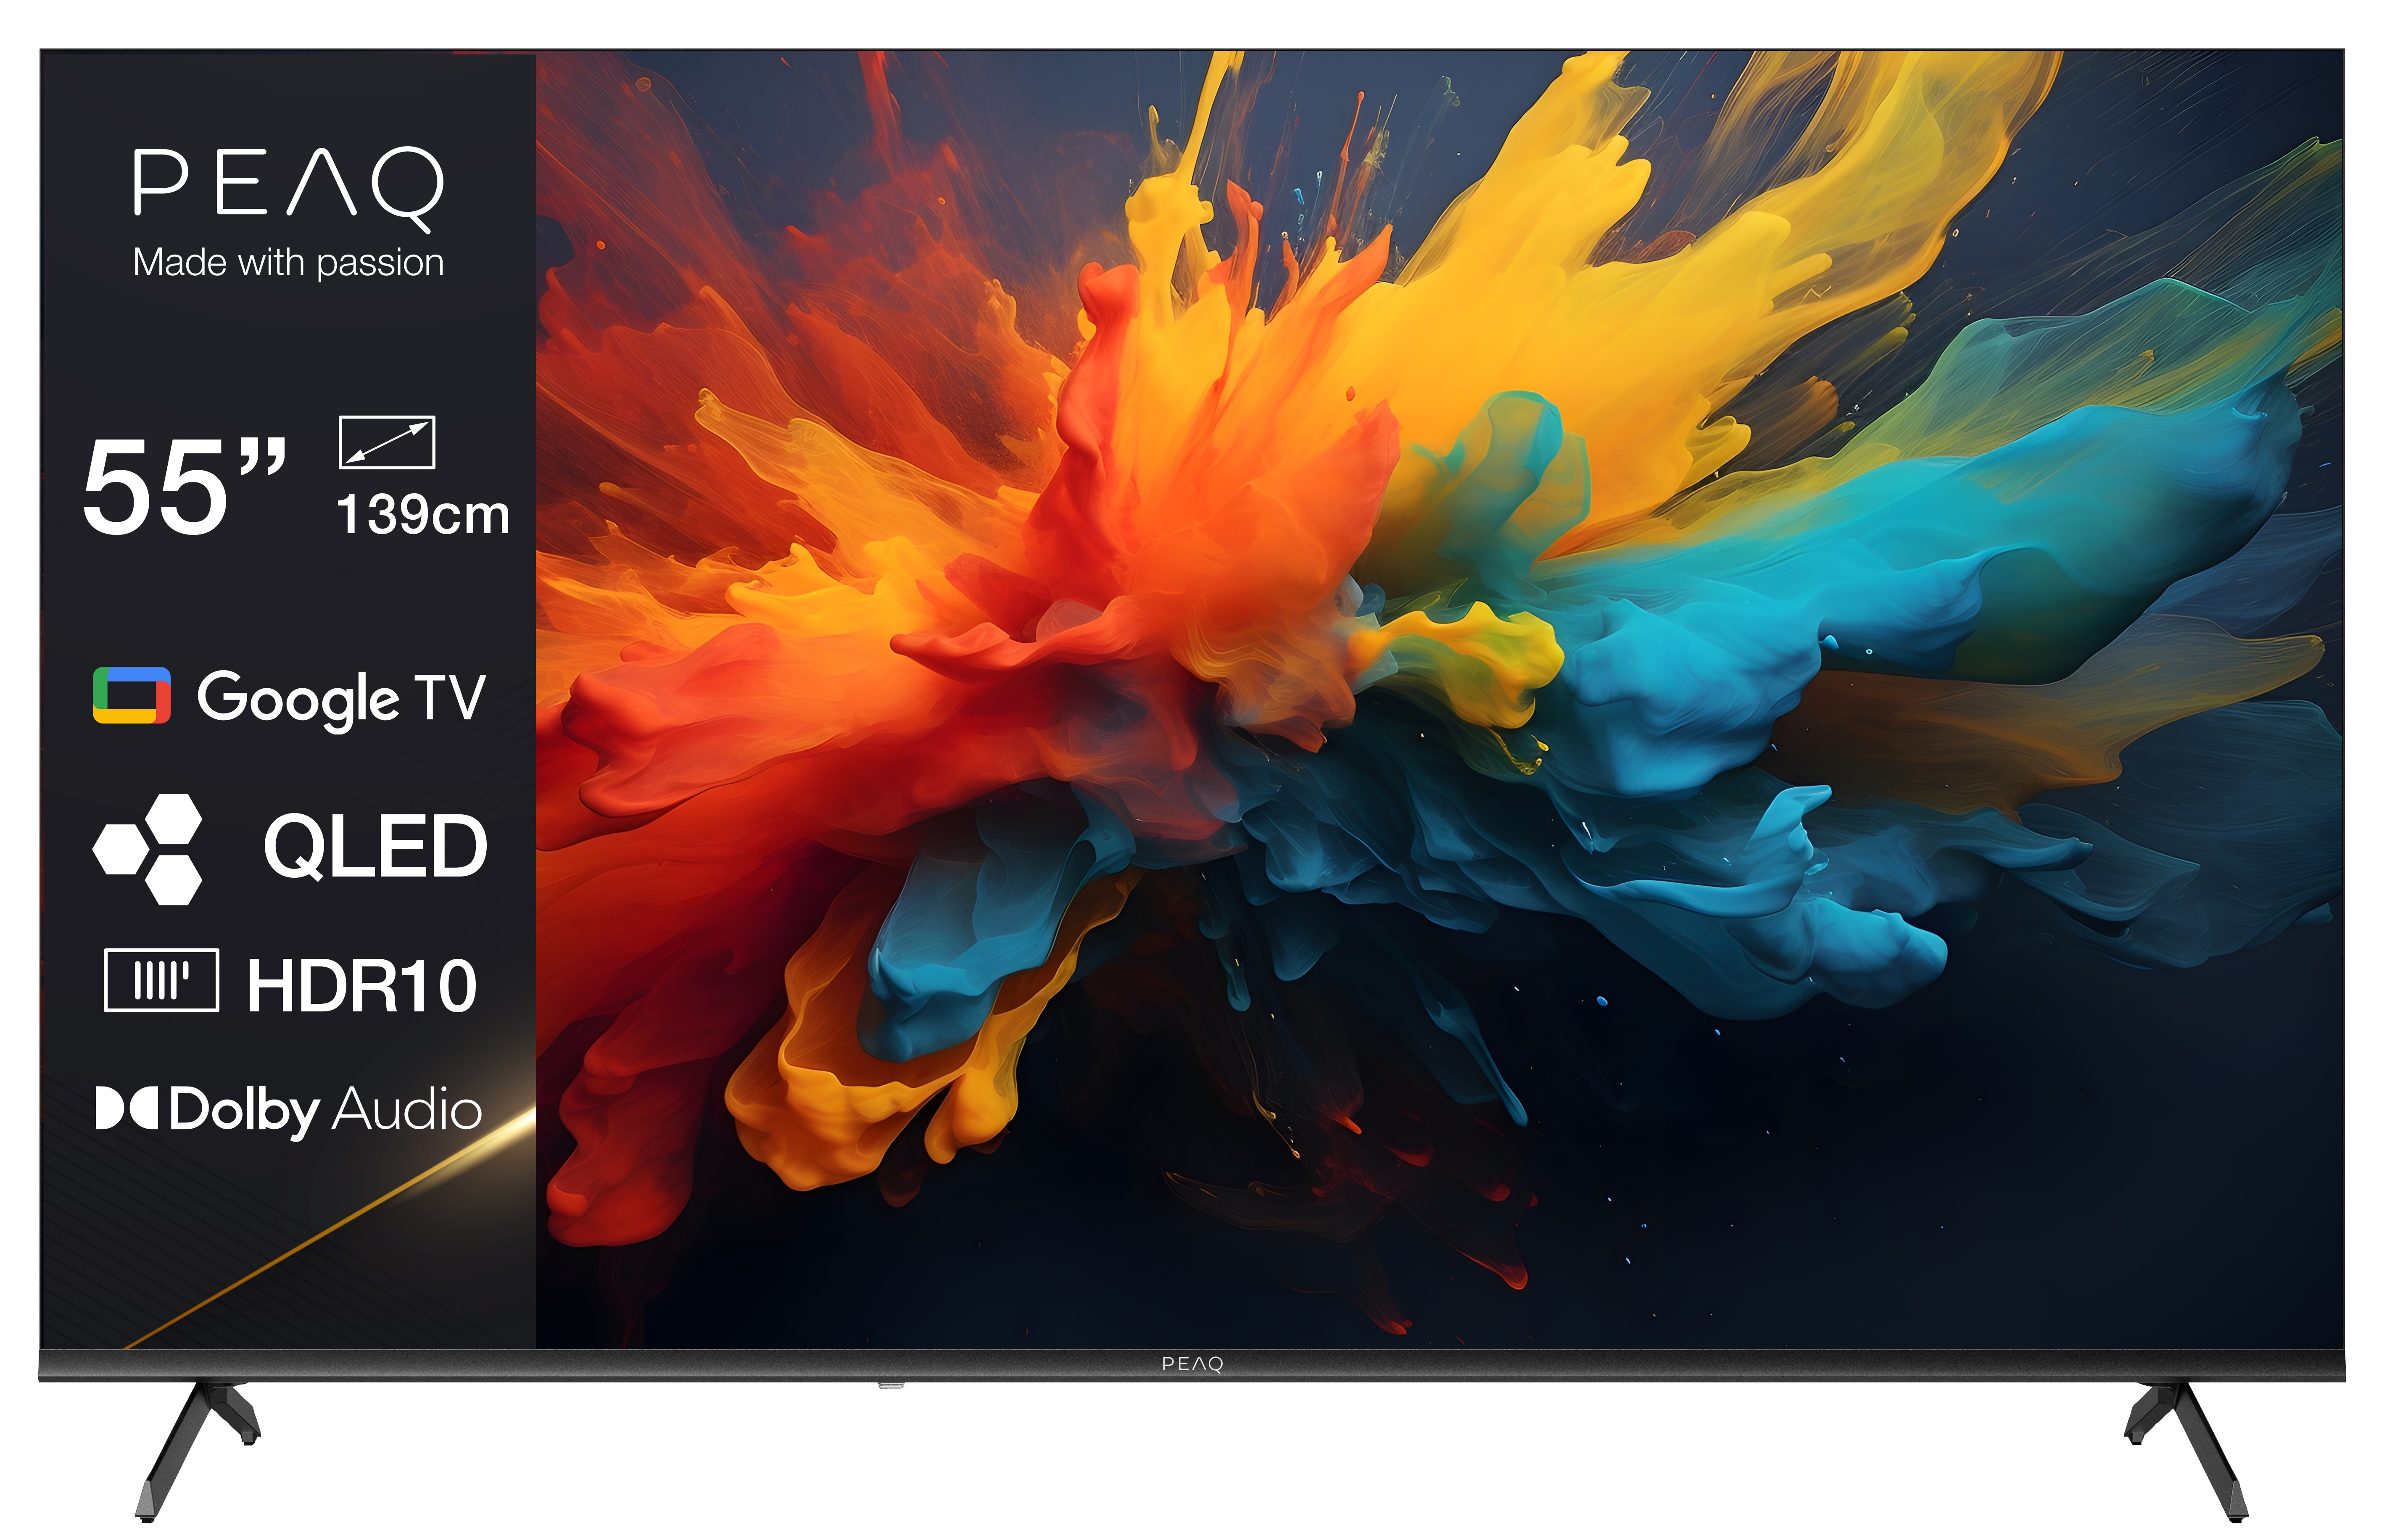Click the Google TV colored screen icon
Viewport: 2387px width, 1540px height.
(x=131, y=695)
